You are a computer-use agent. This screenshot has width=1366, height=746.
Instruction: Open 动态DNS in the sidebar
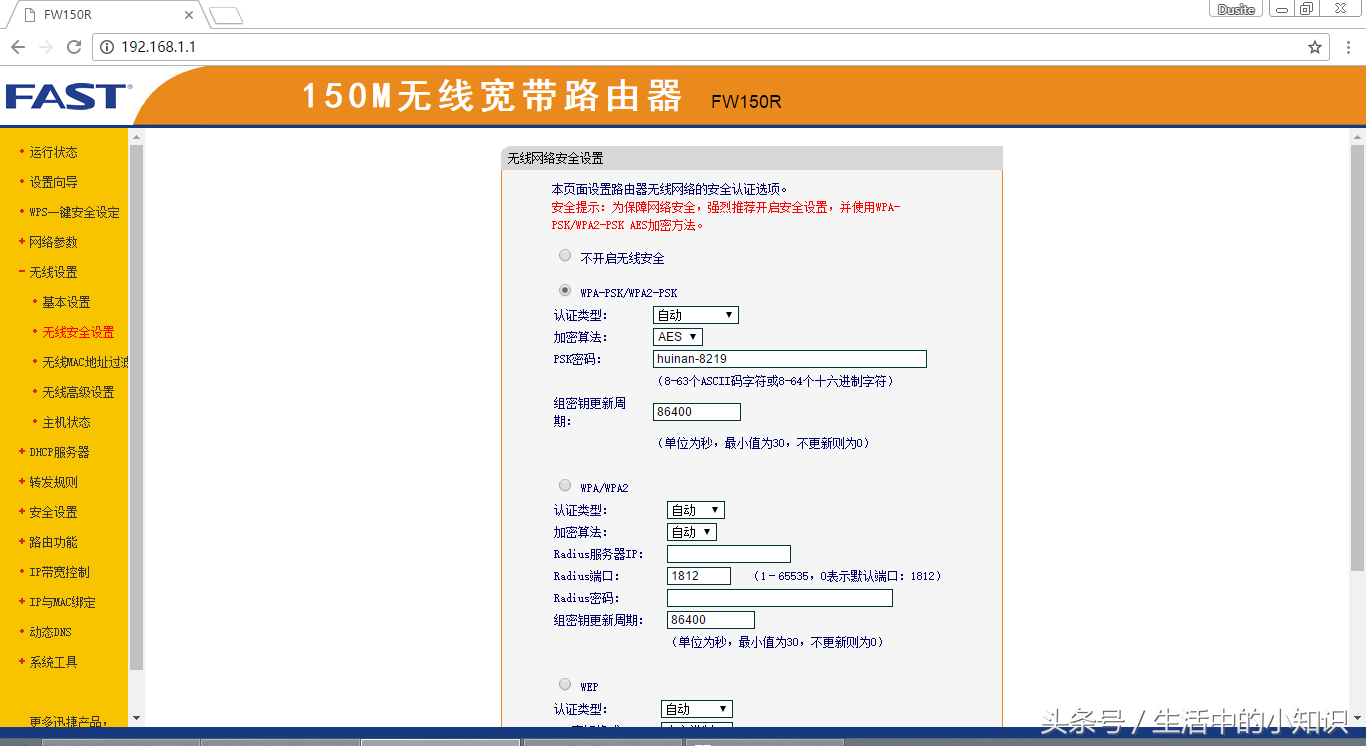pos(50,632)
